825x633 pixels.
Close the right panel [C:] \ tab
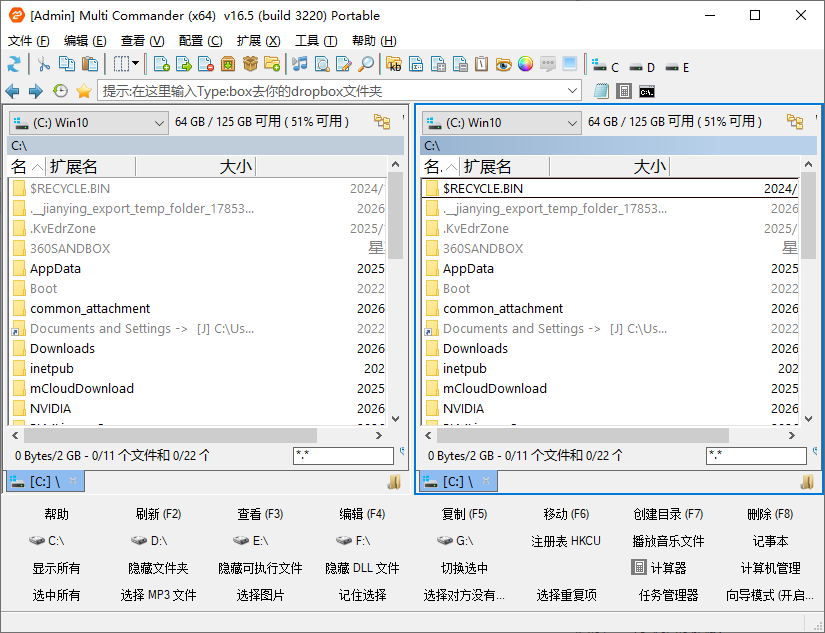[486, 480]
